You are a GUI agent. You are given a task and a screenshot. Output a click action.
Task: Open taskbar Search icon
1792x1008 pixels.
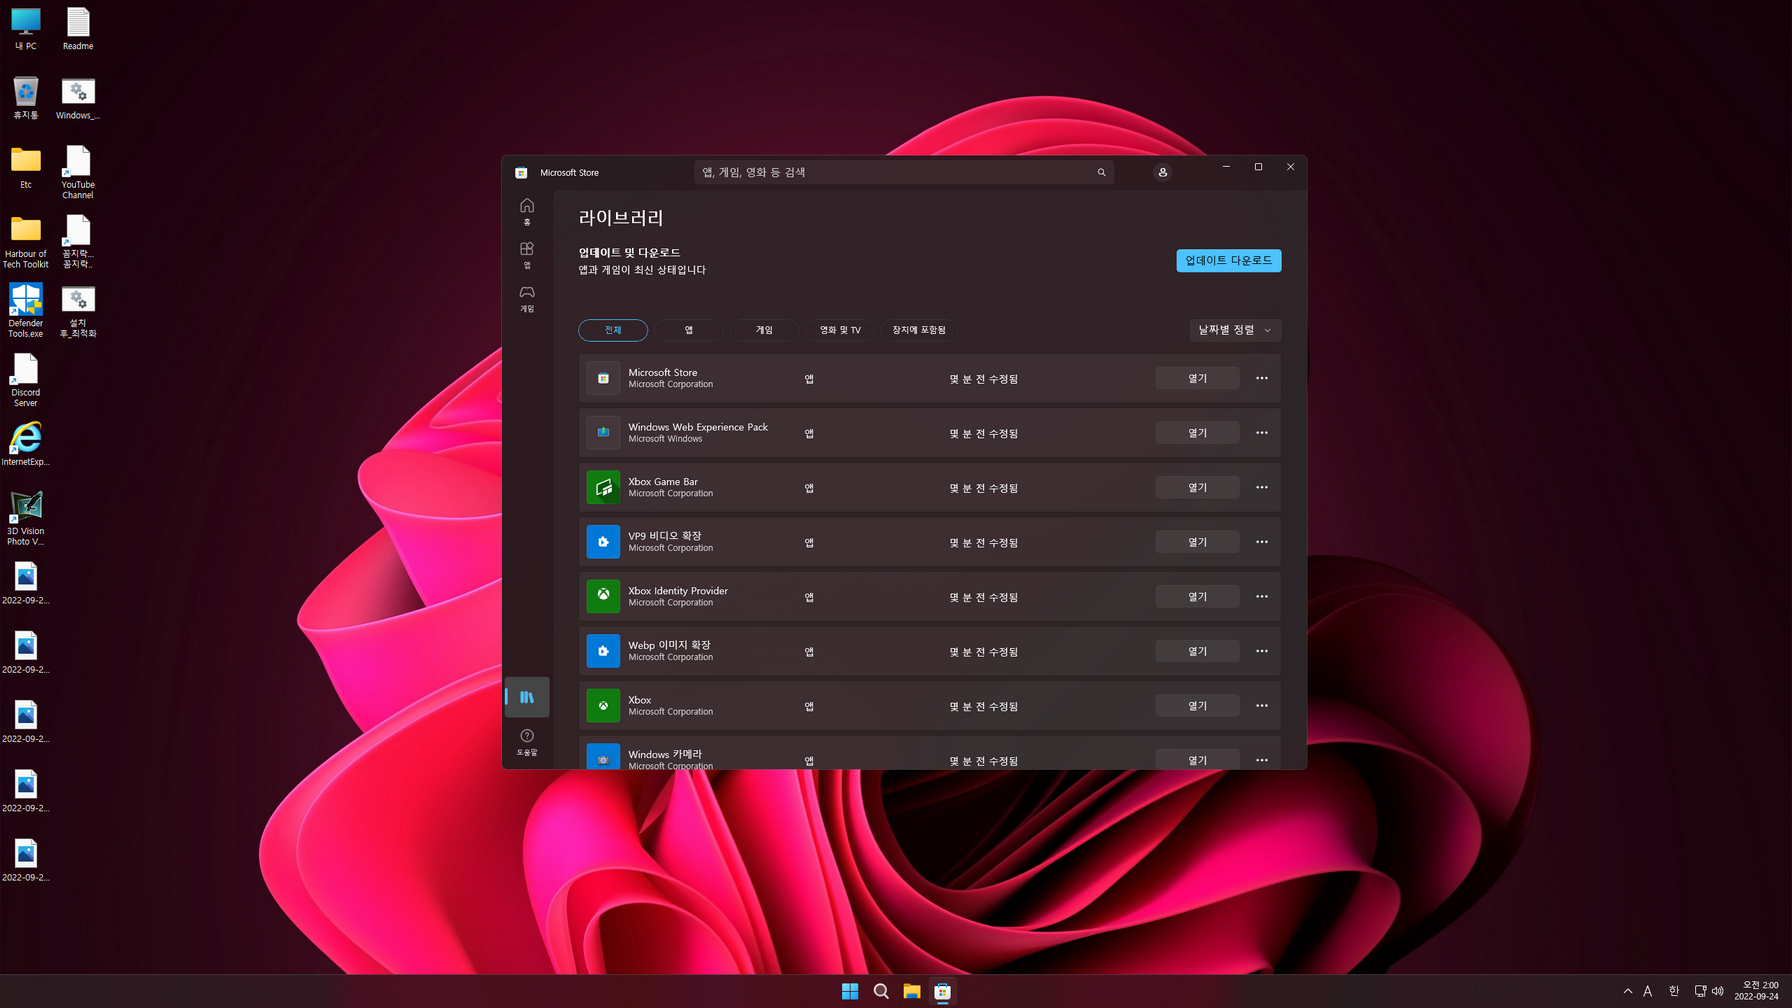[881, 991]
